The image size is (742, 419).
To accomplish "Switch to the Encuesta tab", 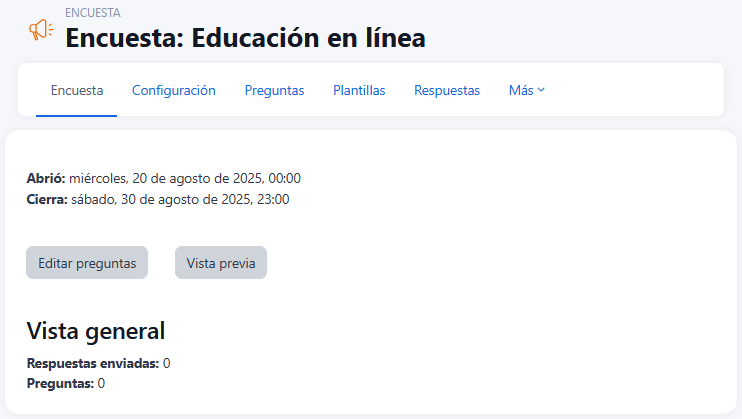I will [x=77, y=90].
